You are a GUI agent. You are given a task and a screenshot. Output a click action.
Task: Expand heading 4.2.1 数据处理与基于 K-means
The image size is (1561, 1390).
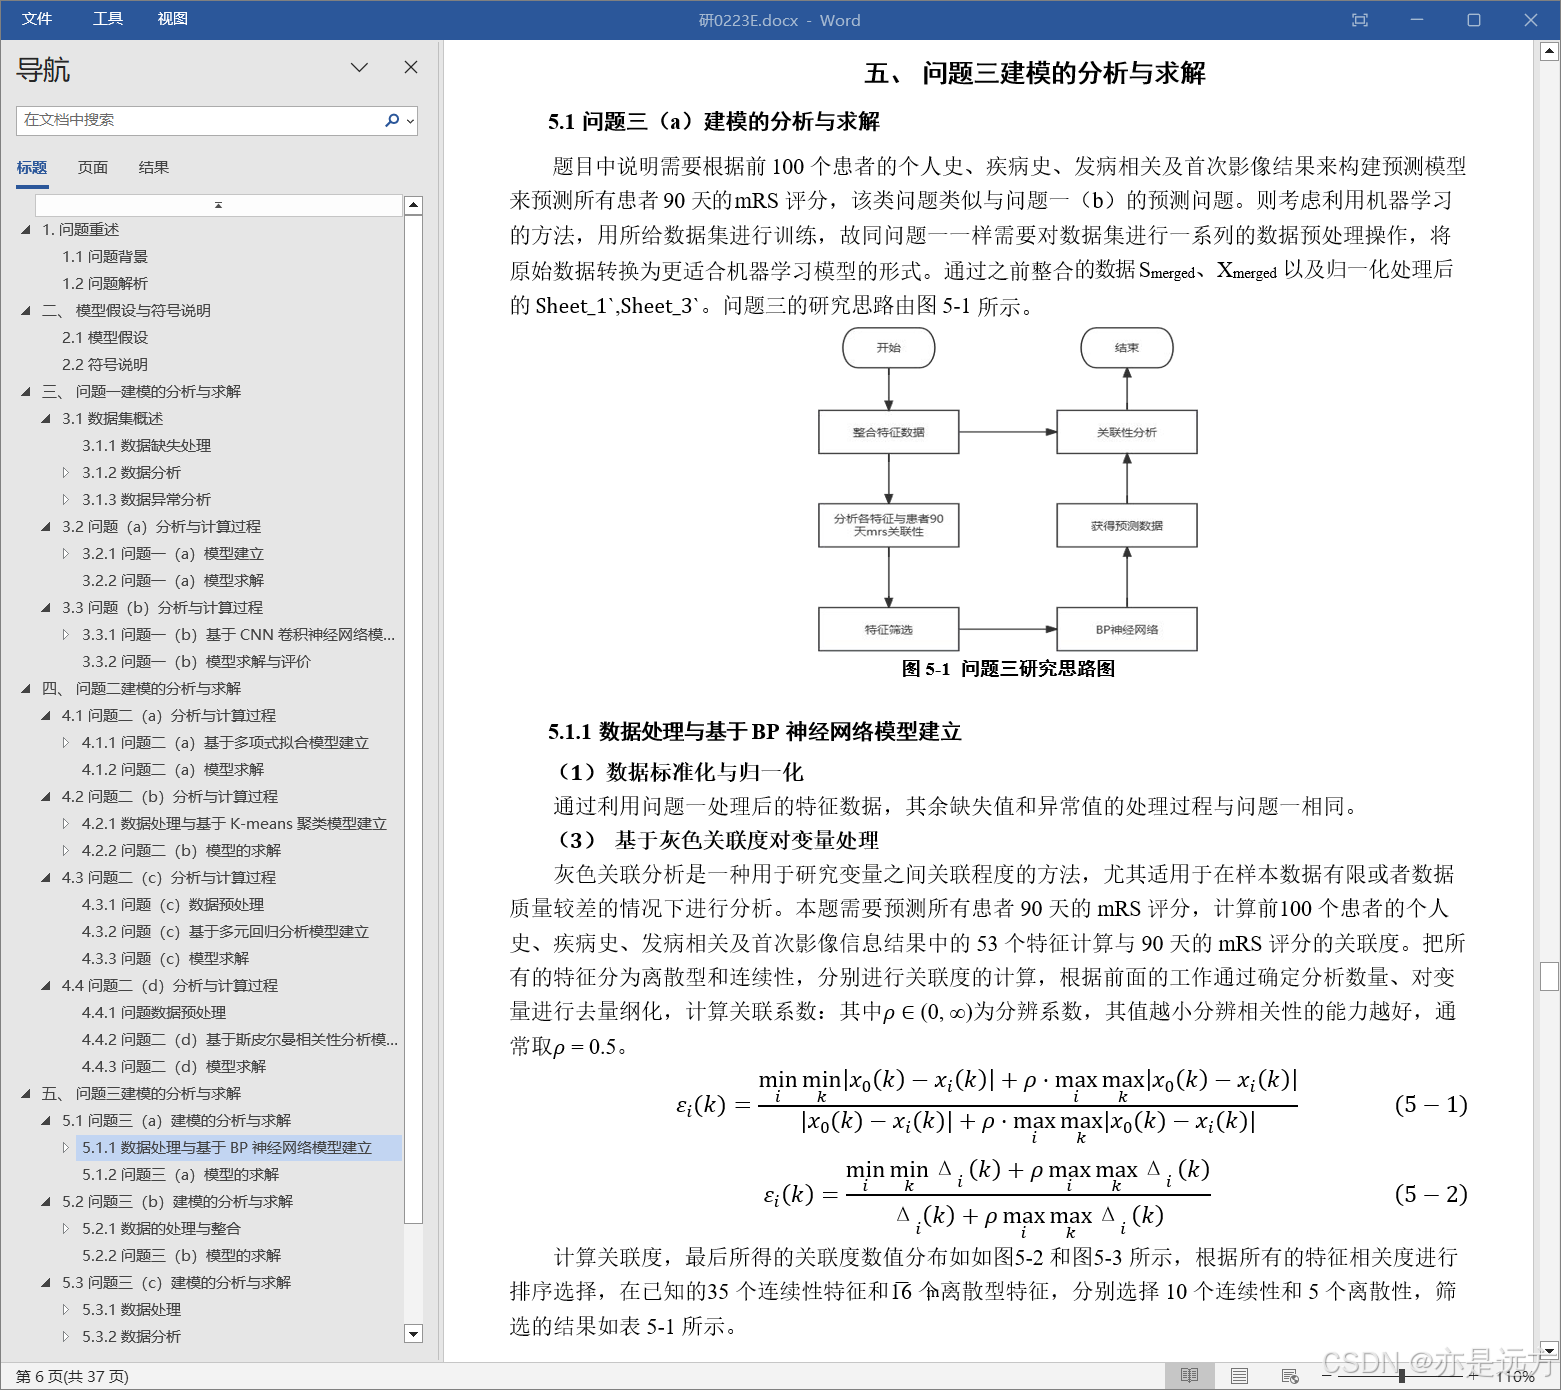[x=66, y=824]
